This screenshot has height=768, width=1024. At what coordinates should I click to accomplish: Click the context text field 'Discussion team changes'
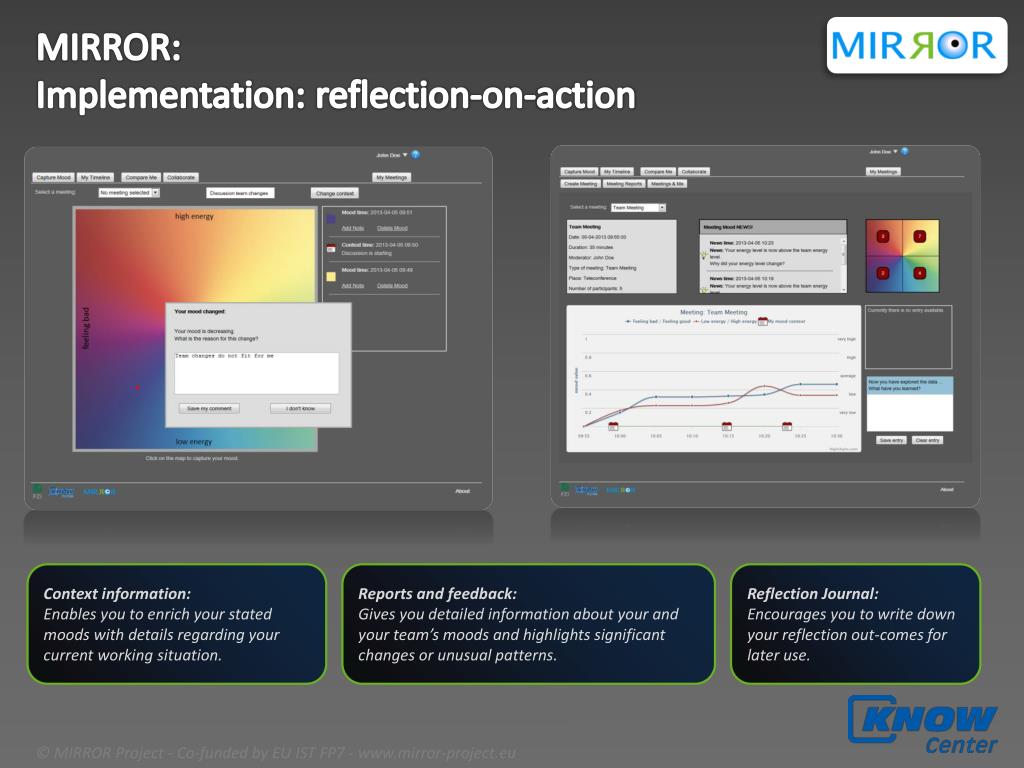(240, 193)
